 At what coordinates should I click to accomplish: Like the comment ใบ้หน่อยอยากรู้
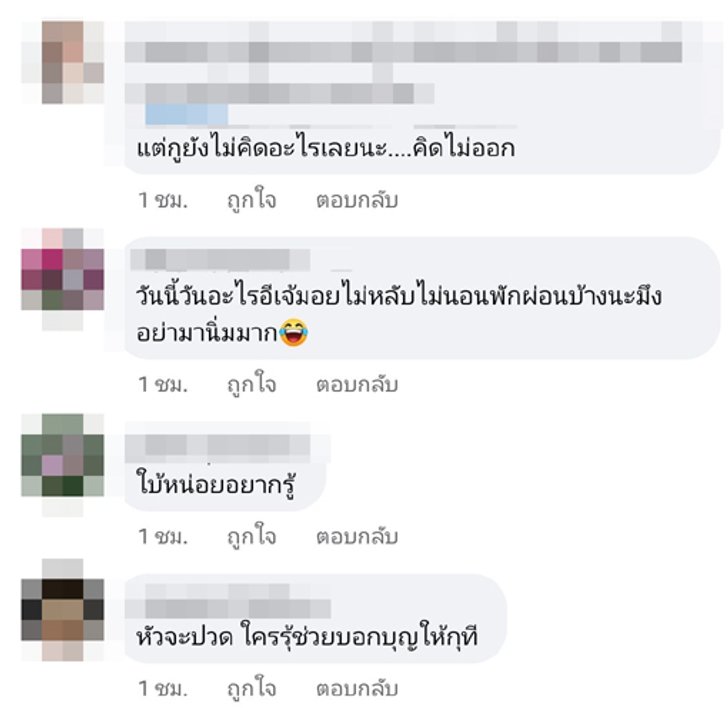[252, 537]
